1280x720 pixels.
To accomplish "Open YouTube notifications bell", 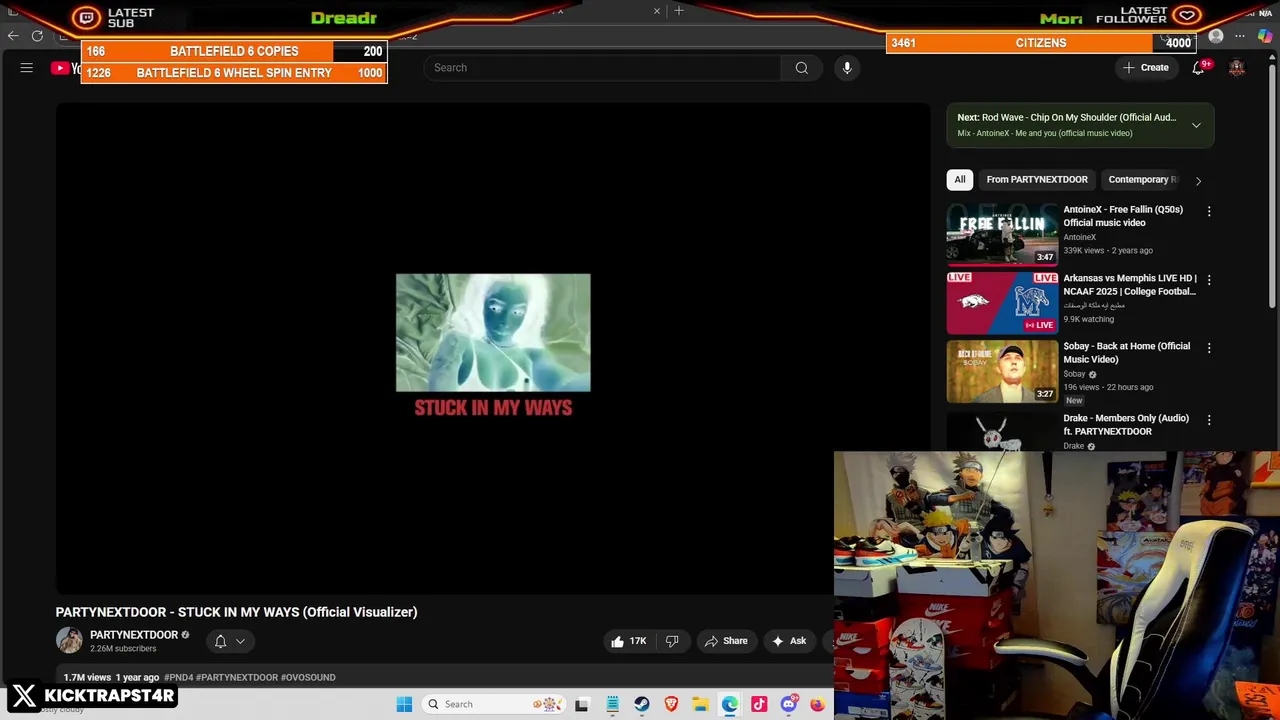I will click(1198, 68).
